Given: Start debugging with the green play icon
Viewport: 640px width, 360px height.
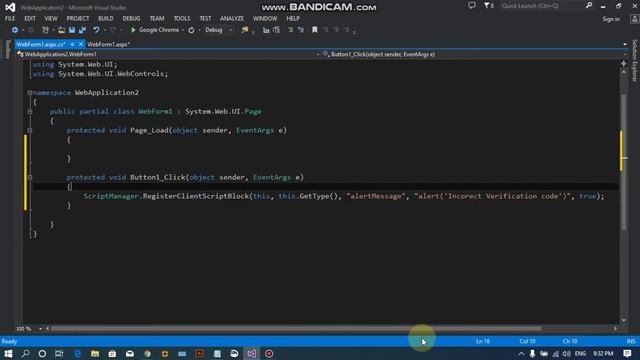Looking at the screenshot, I should coord(133,30).
